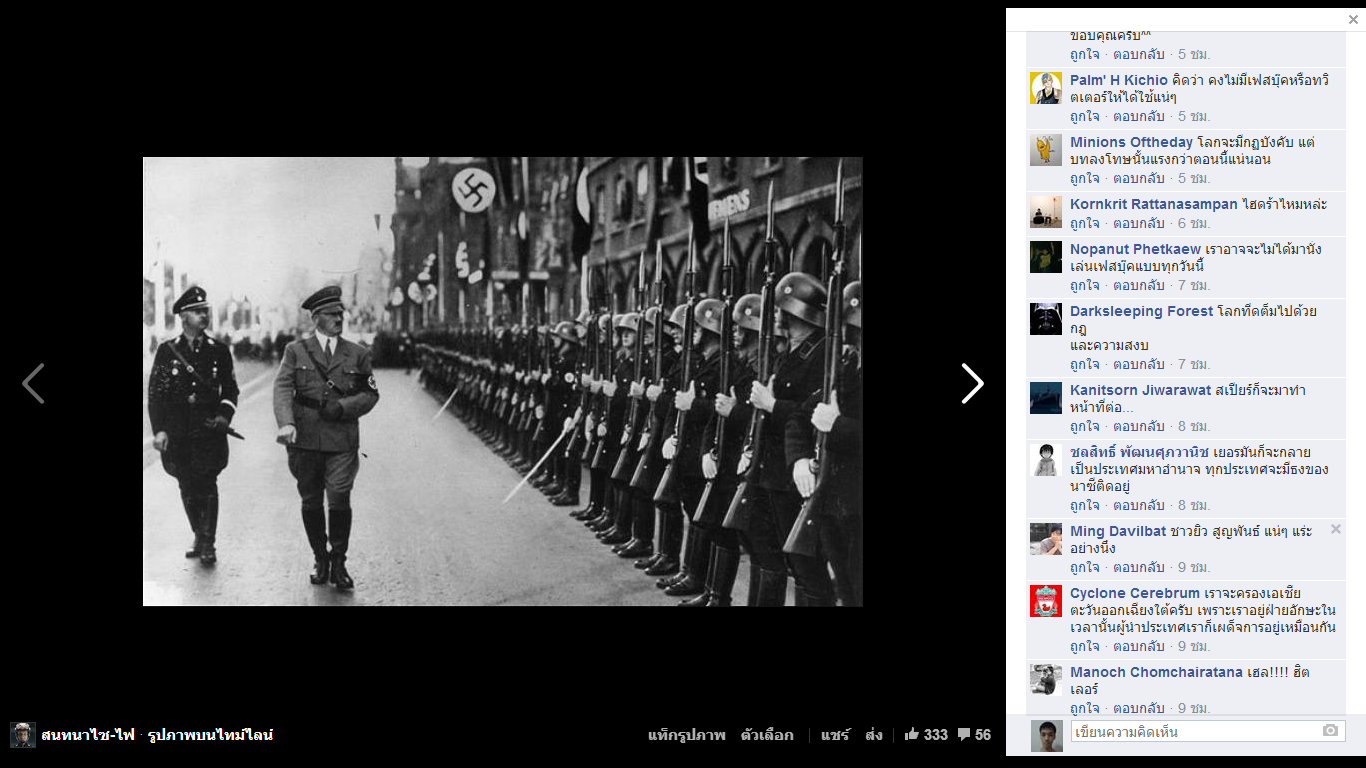Like Minions Oftheday's comment via ถูกใจ
1366x768 pixels.
pos(1085,178)
